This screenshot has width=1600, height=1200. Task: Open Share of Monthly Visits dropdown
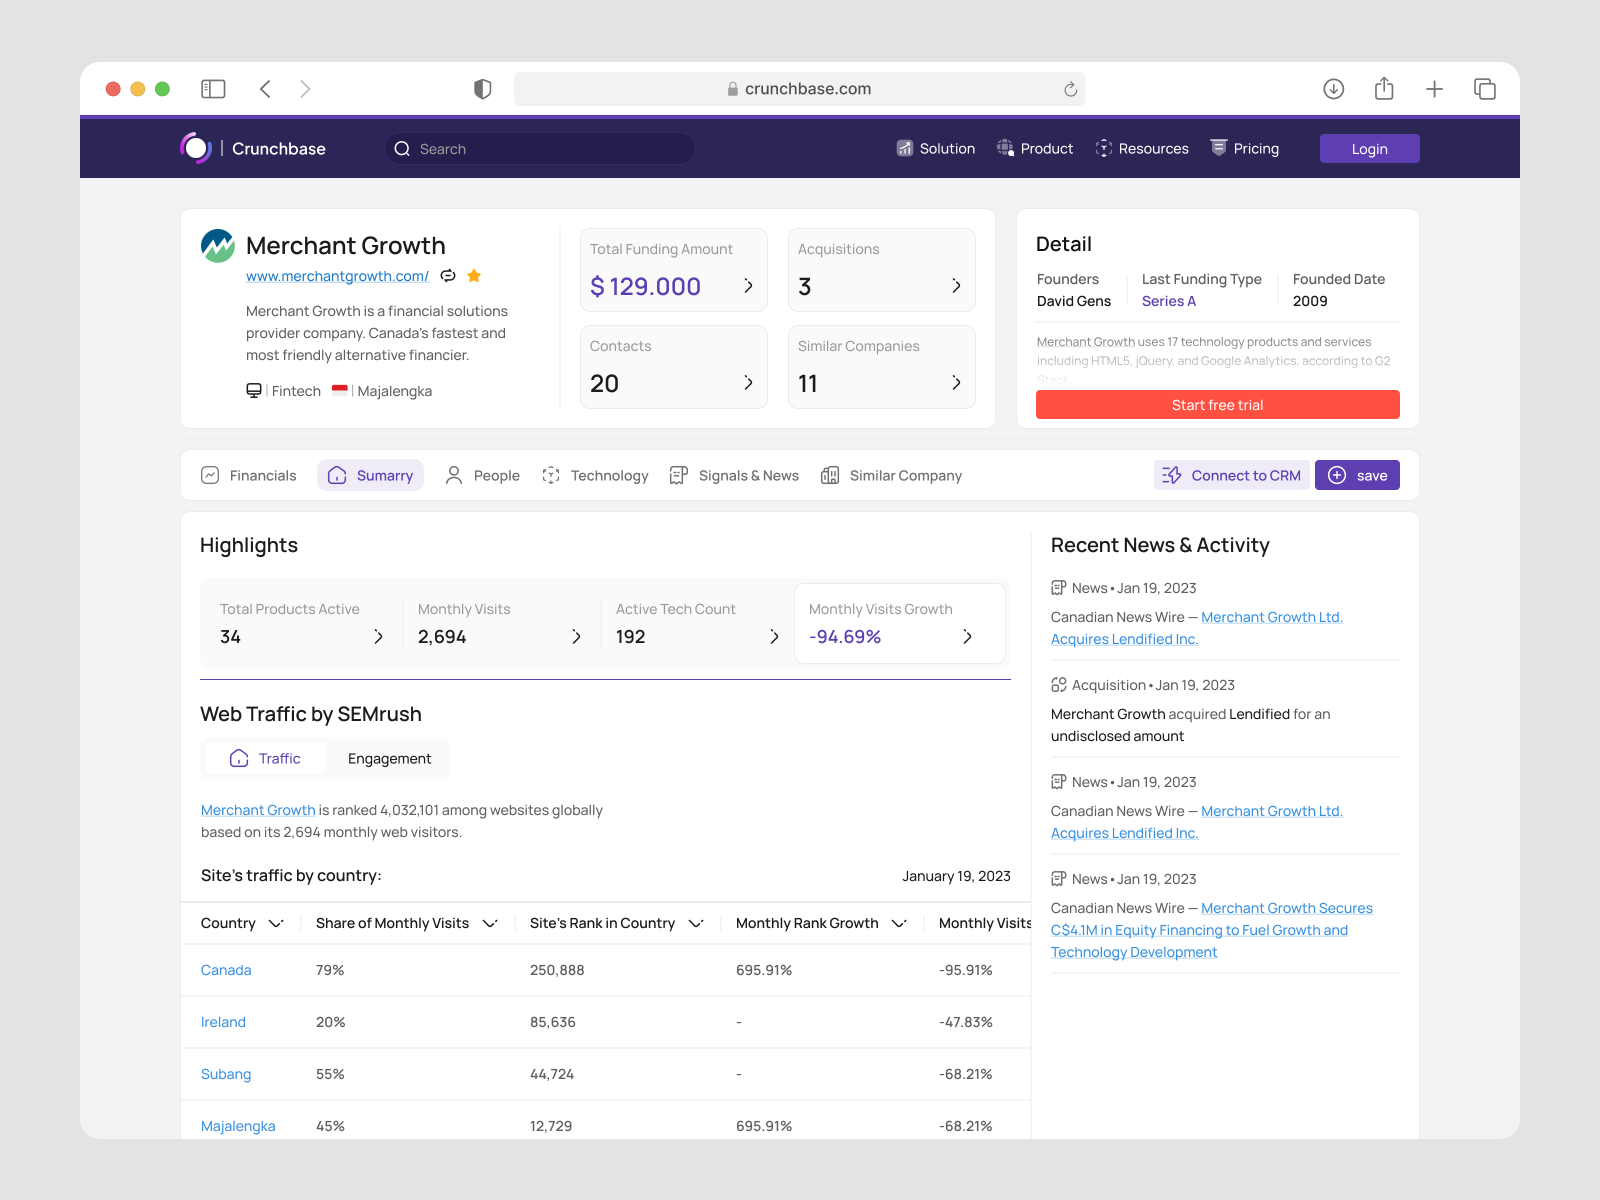pos(490,923)
